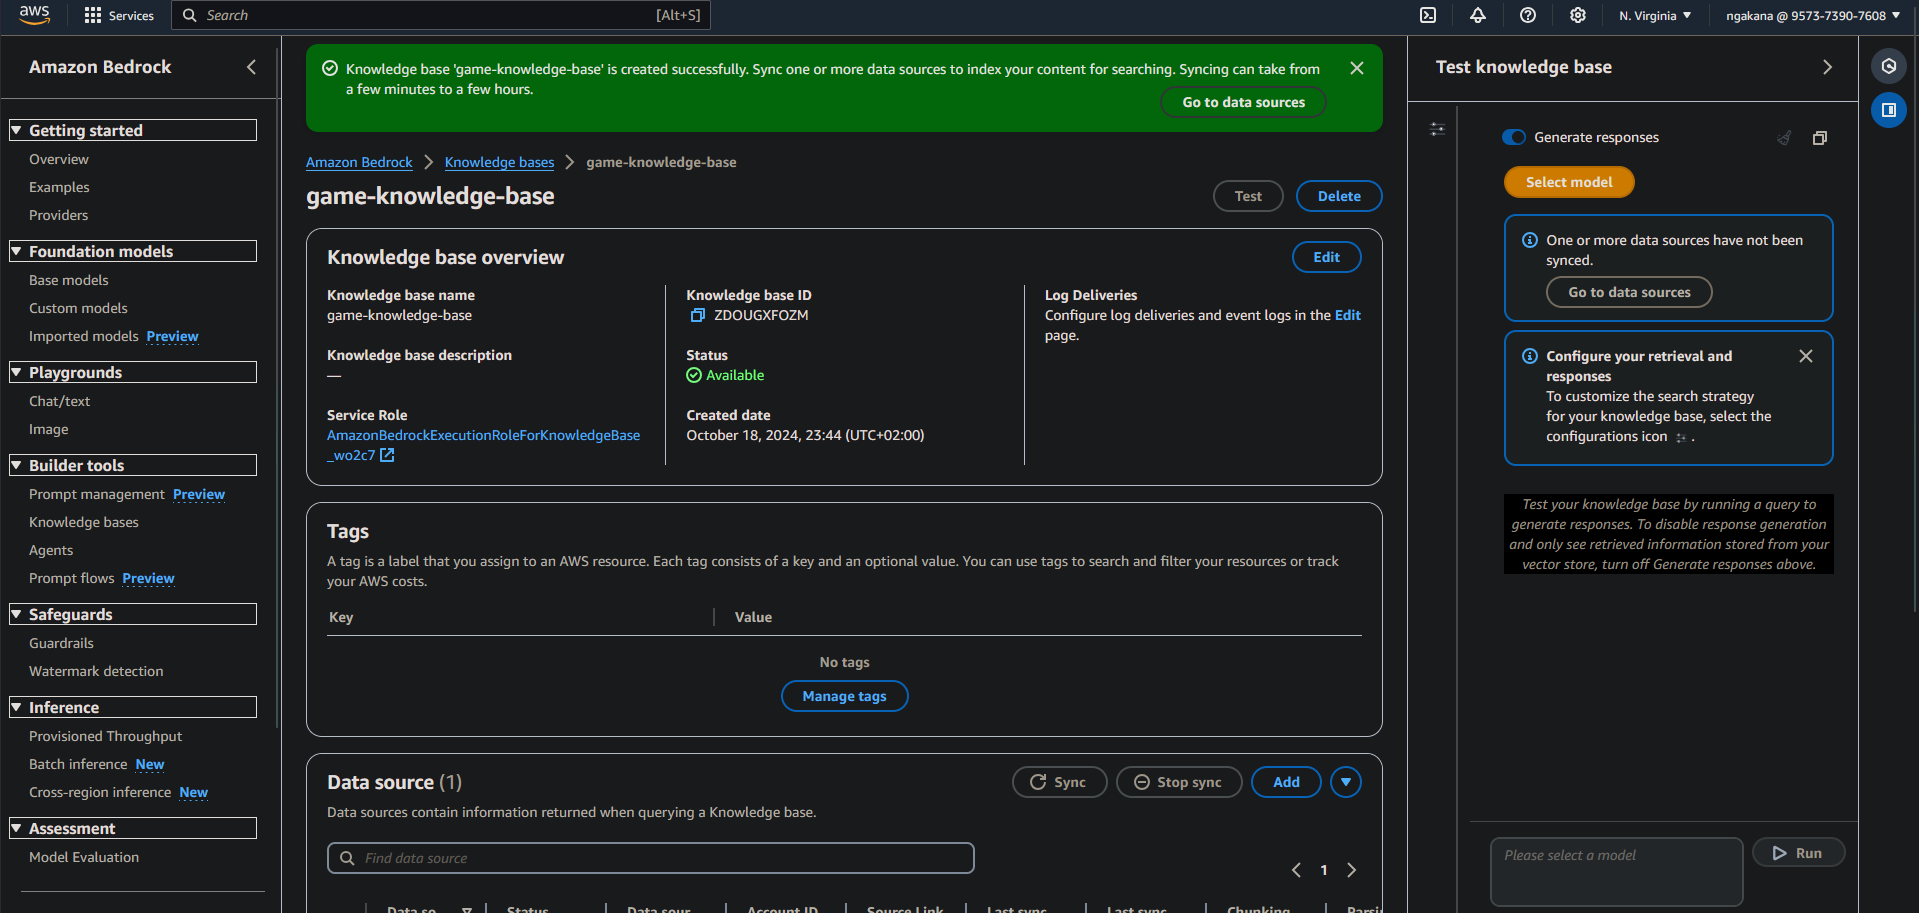Open Base models in the sidebar
Viewport: 1919px width, 913px height.
click(x=69, y=280)
